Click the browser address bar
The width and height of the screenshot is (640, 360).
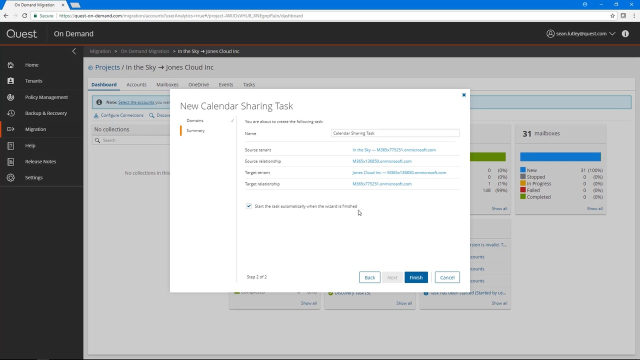coord(318,16)
